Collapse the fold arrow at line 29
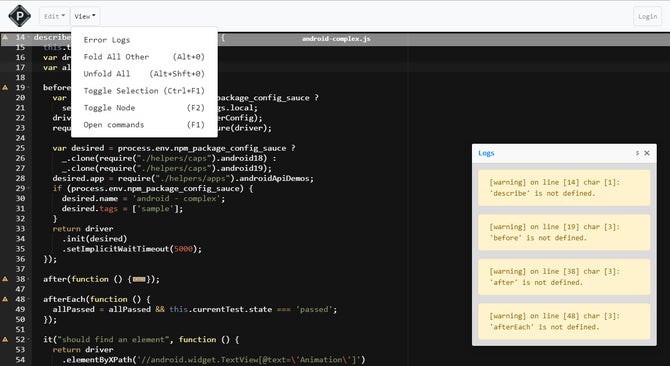670x366 pixels. click(28, 188)
